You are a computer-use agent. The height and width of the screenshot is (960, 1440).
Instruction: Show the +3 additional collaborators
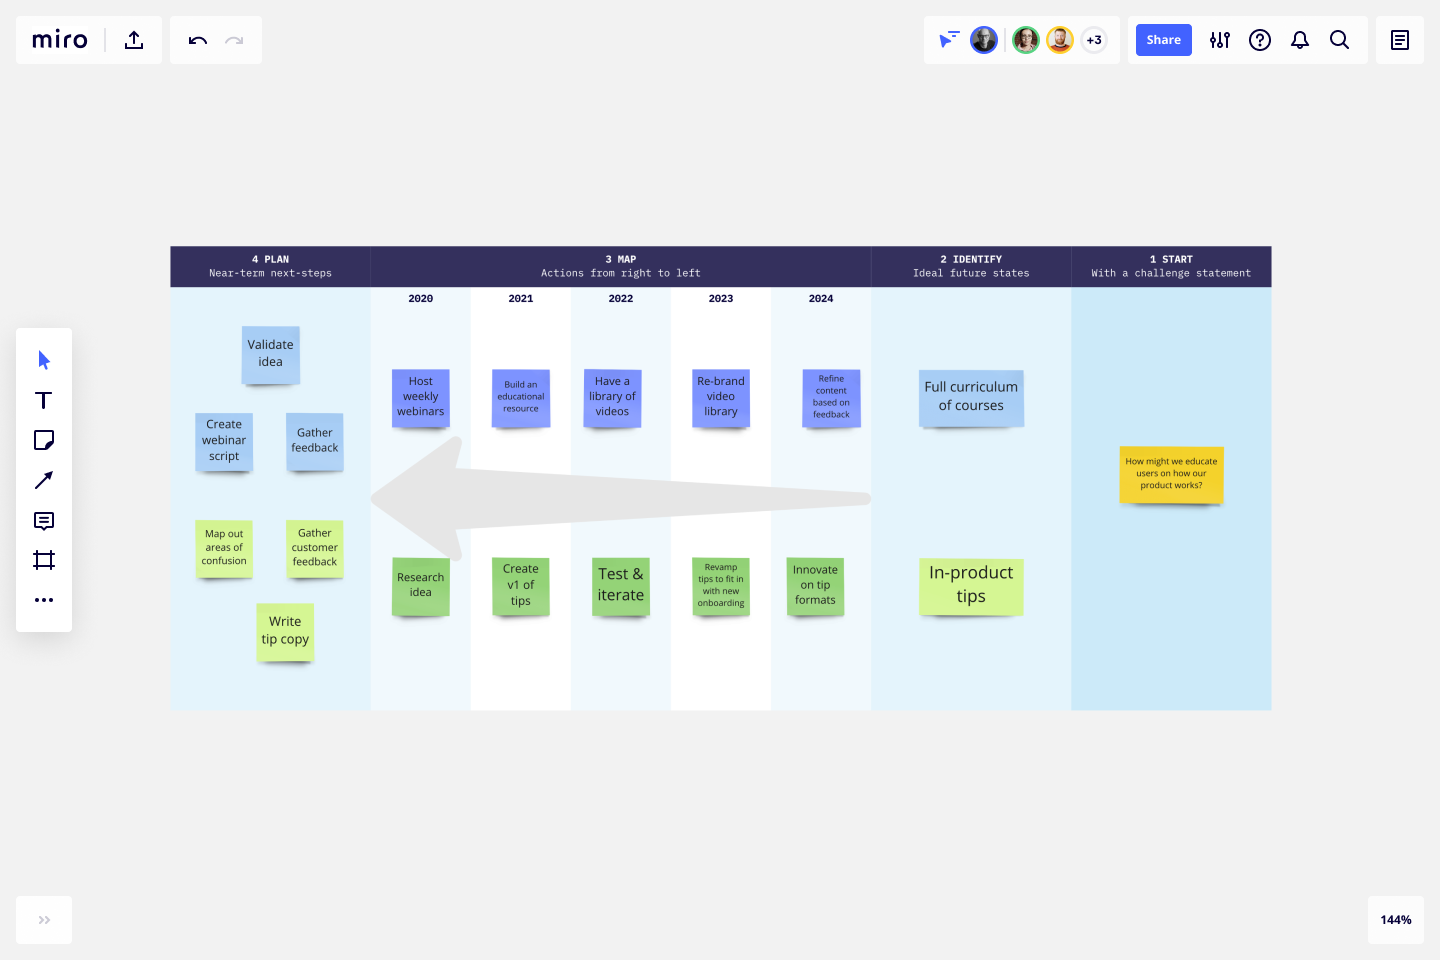(1094, 40)
